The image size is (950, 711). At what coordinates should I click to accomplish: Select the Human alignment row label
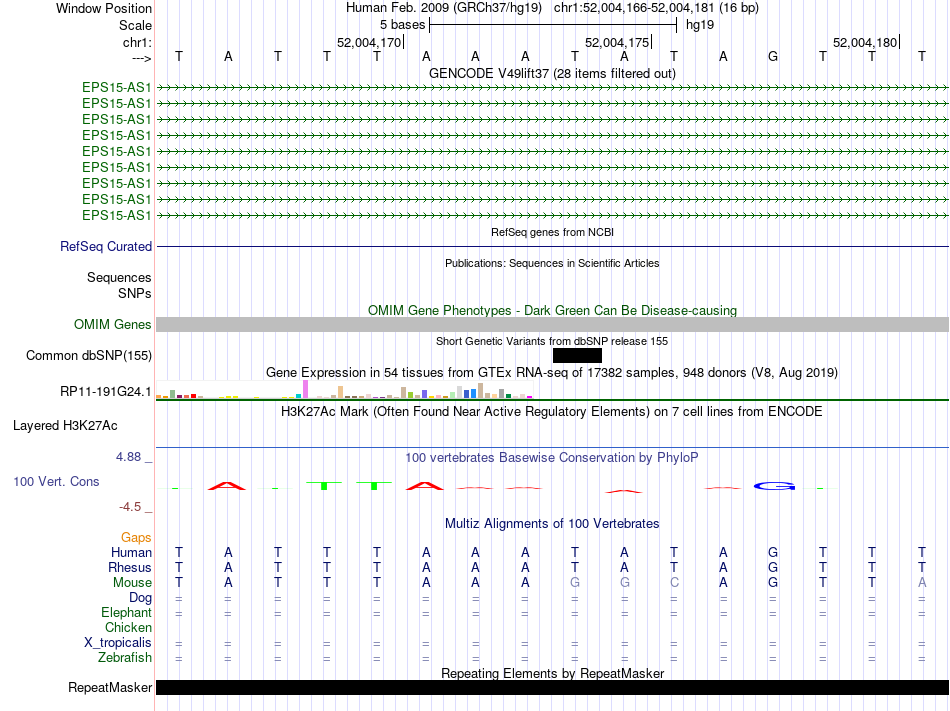click(x=131, y=552)
